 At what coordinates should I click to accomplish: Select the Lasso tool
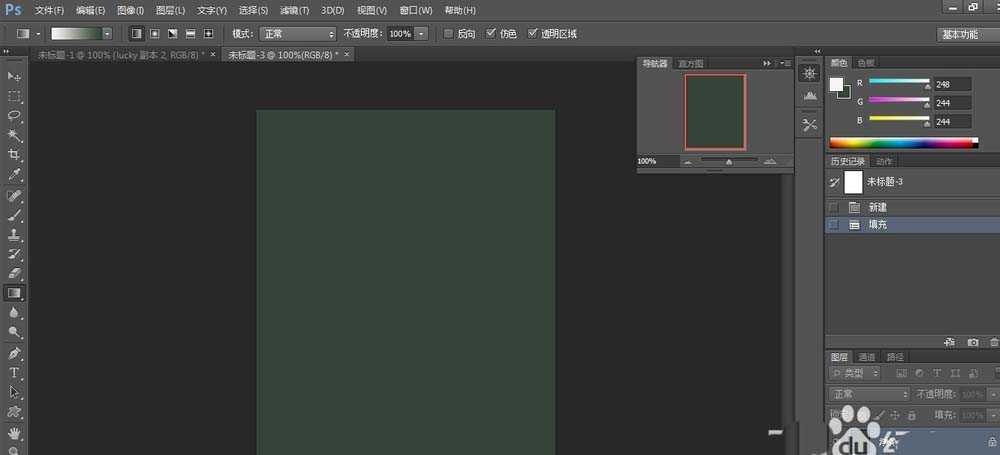click(x=14, y=116)
